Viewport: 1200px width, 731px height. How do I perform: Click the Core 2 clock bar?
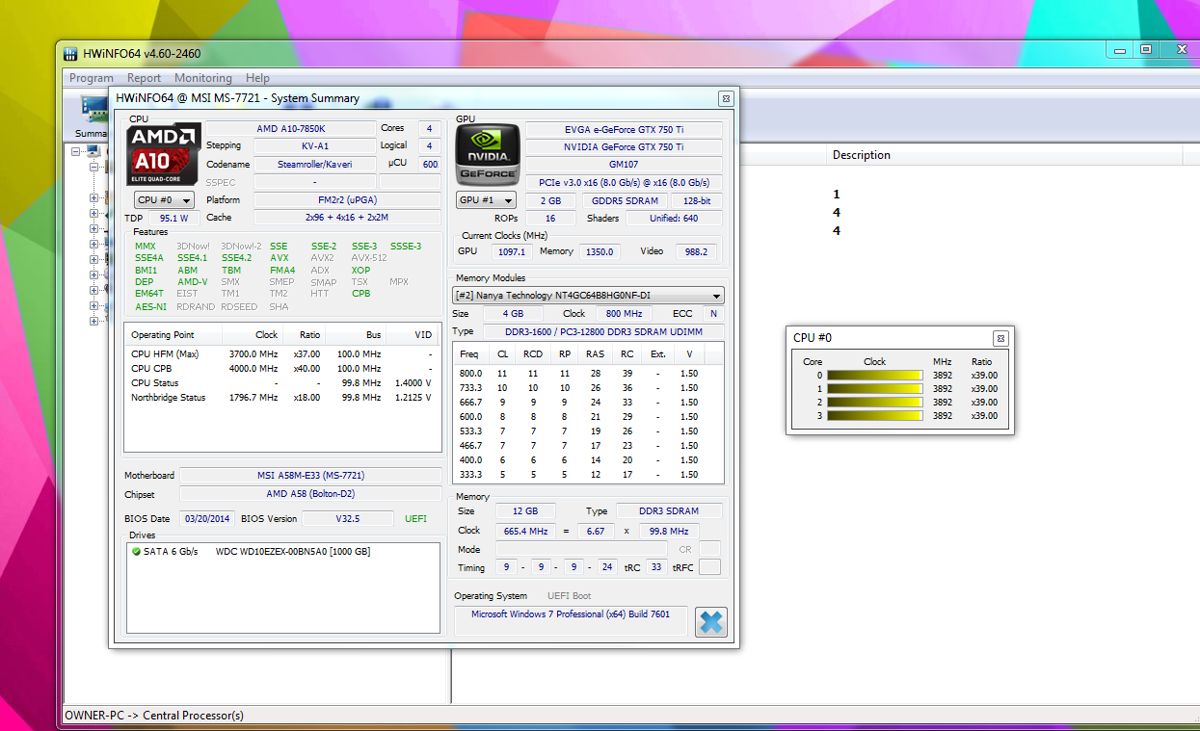tap(875, 402)
